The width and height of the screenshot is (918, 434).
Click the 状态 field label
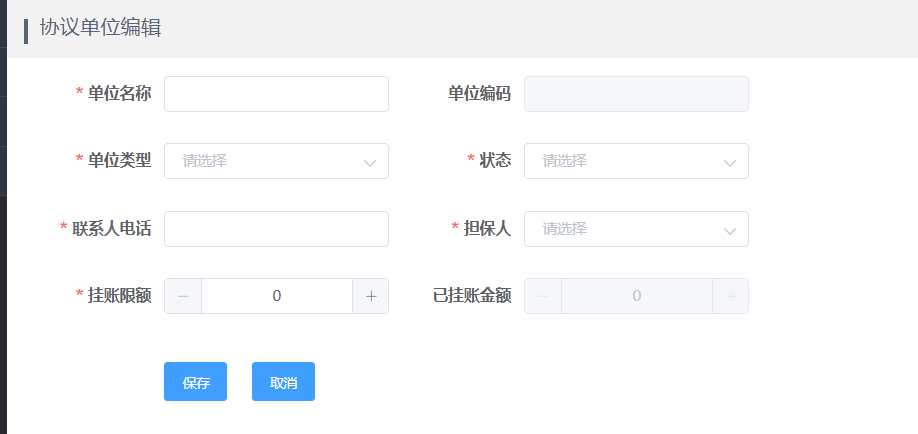(495, 160)
